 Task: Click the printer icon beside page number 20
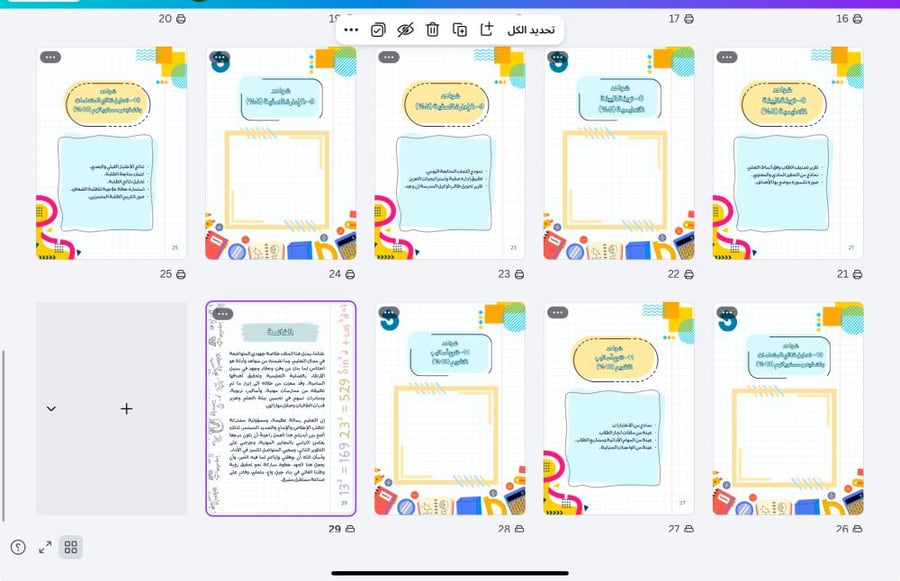[180, 19]
